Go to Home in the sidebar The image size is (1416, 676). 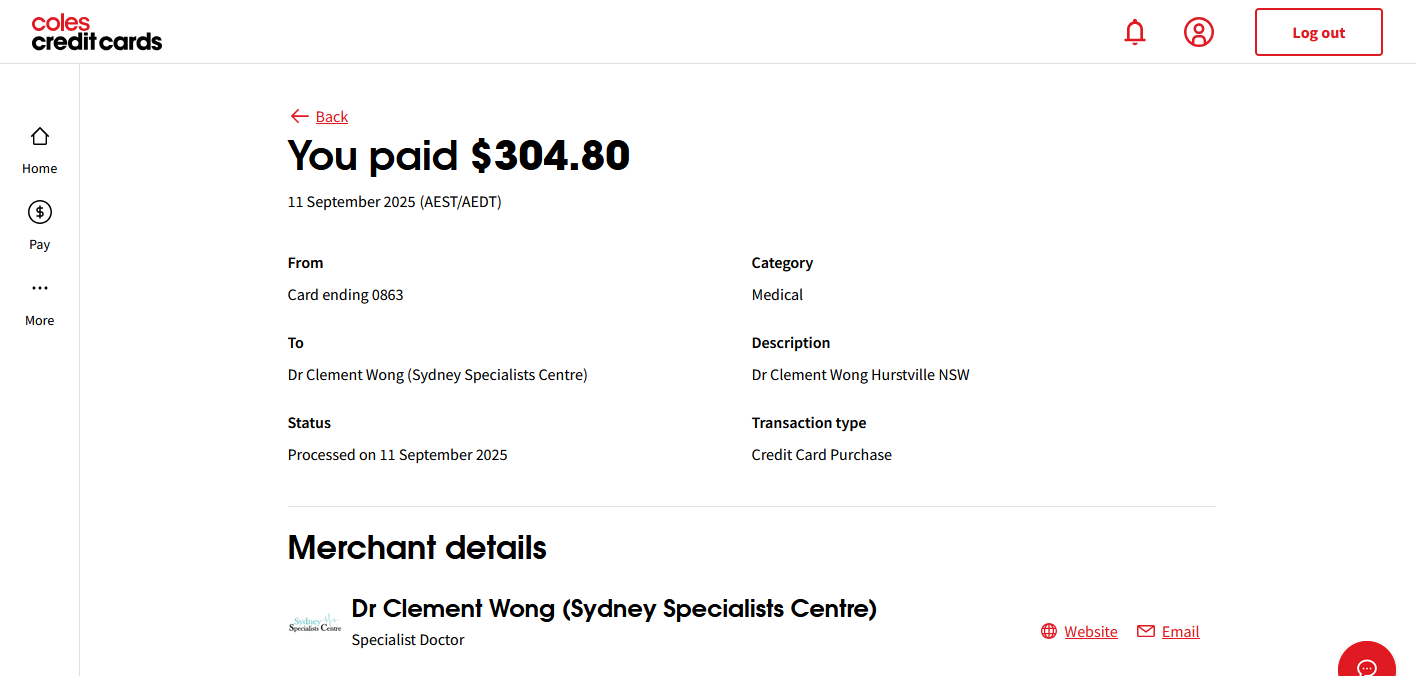[x=40, y=149]
